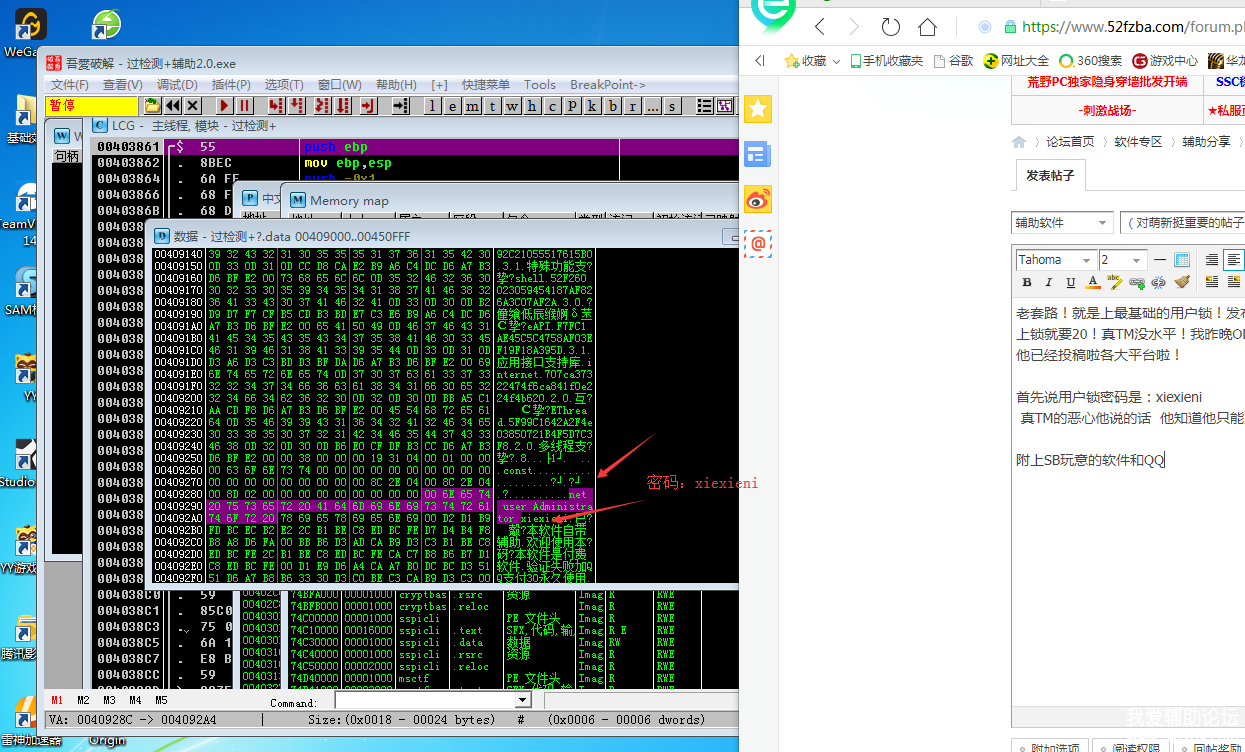Open Source window with 's' toolbar button

(x=672, y=105)
